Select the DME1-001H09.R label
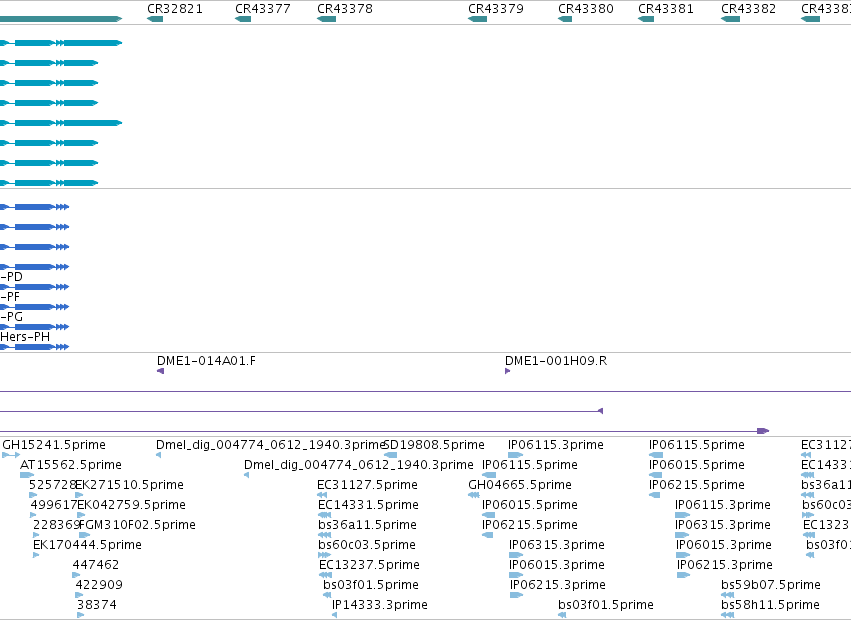This screenshot has height=620, width=851. click(556, 361)
